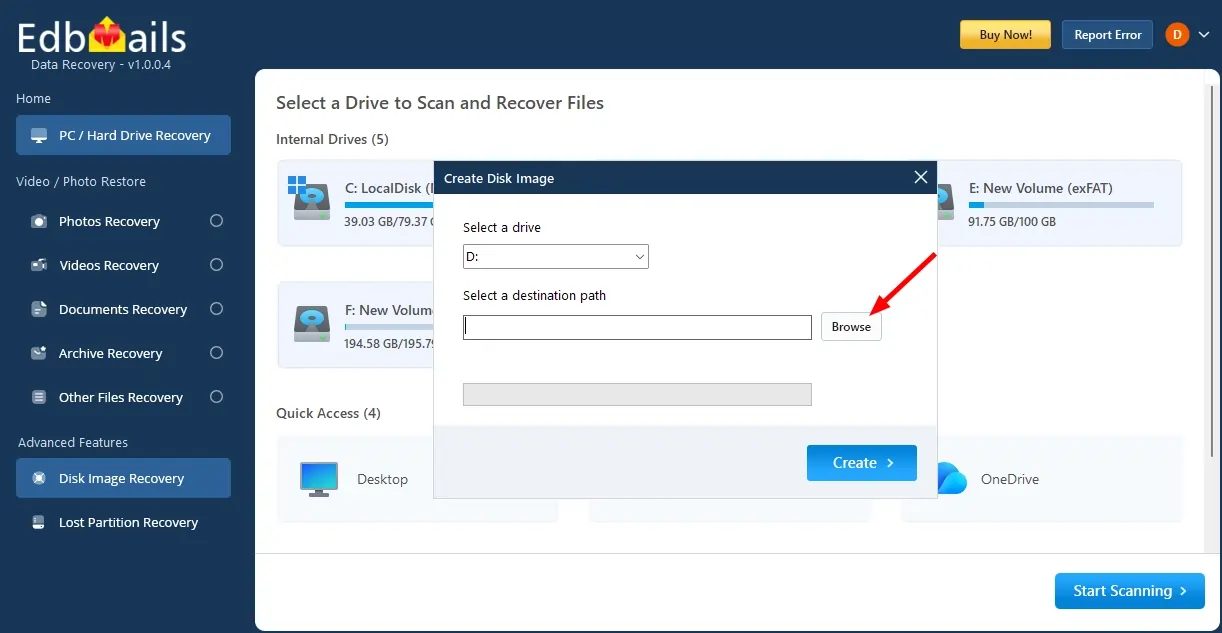Toggle the Photos Recovery radio circle
Screen dimensions: 1222x633
(x=216, y=221)
